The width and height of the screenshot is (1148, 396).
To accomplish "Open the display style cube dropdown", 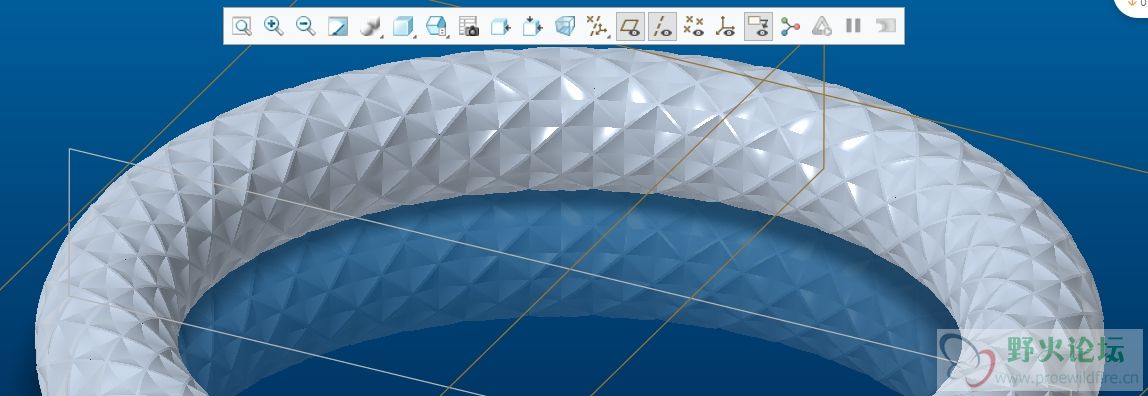I will [403, 27].
